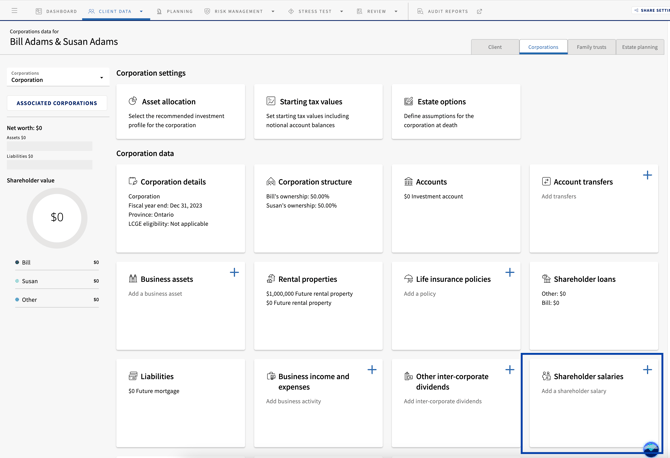Click the Planning nav icon
This screenshot has width=670, height=458.
point(159,11)
